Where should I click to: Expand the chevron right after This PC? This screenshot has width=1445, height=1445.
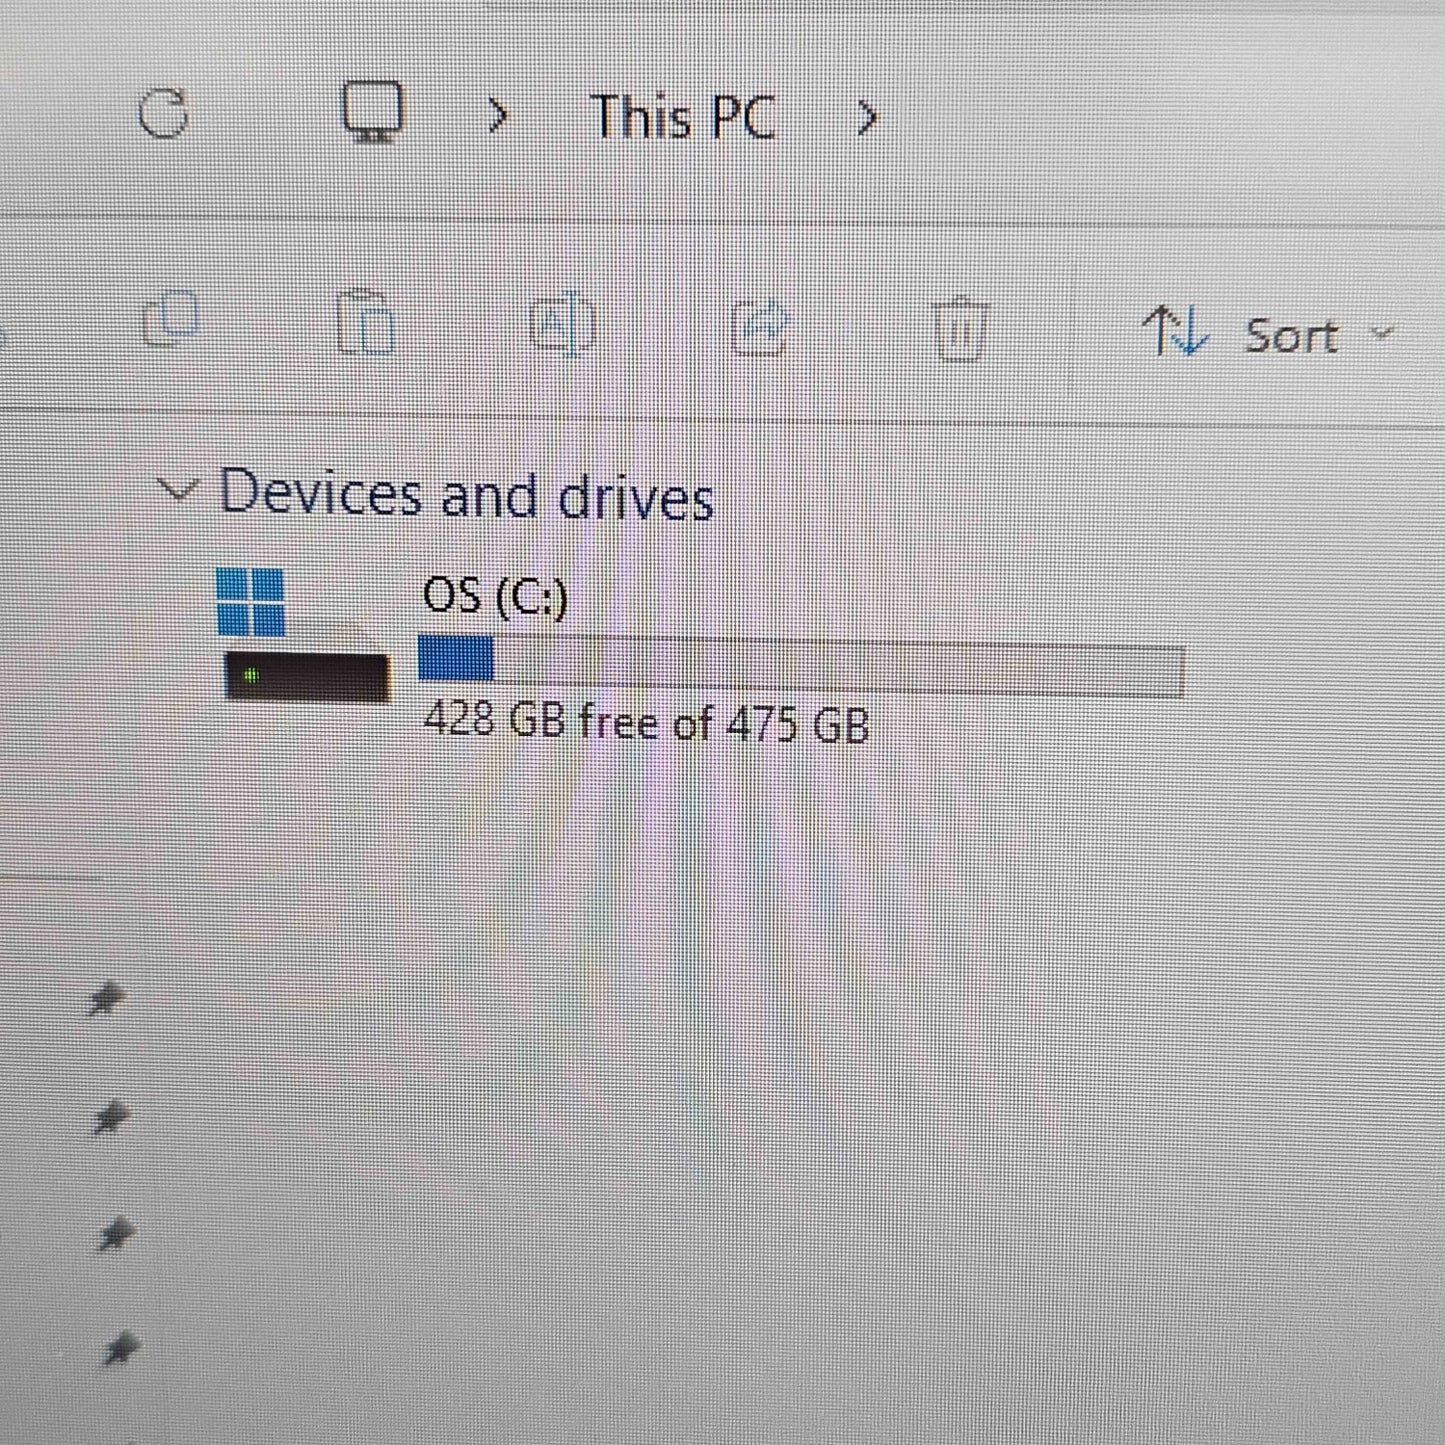point(867,119)
